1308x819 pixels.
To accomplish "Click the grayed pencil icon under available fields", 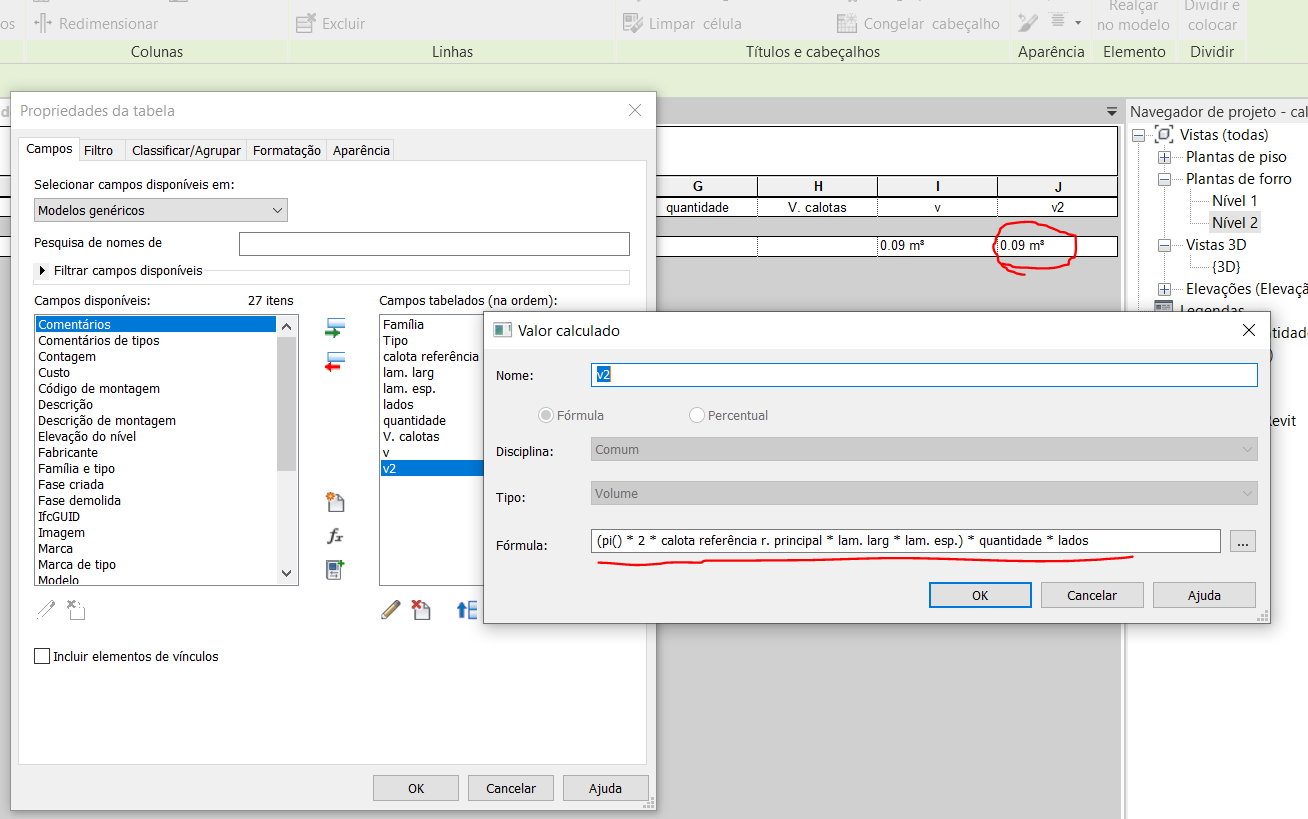I will coord(46,609).
